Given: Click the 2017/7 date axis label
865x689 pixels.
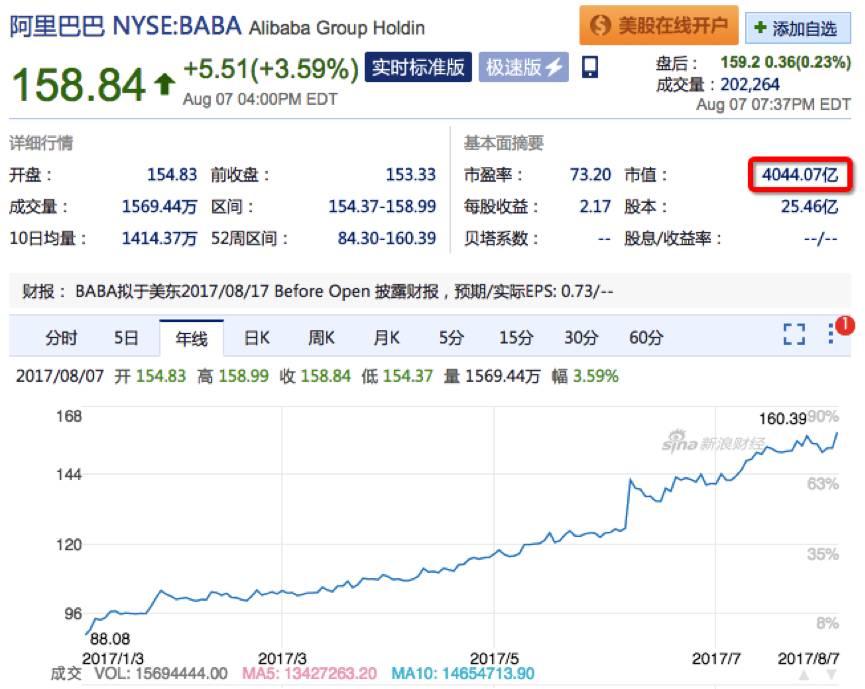Looking at the screenshot, I should coord(716,658).
